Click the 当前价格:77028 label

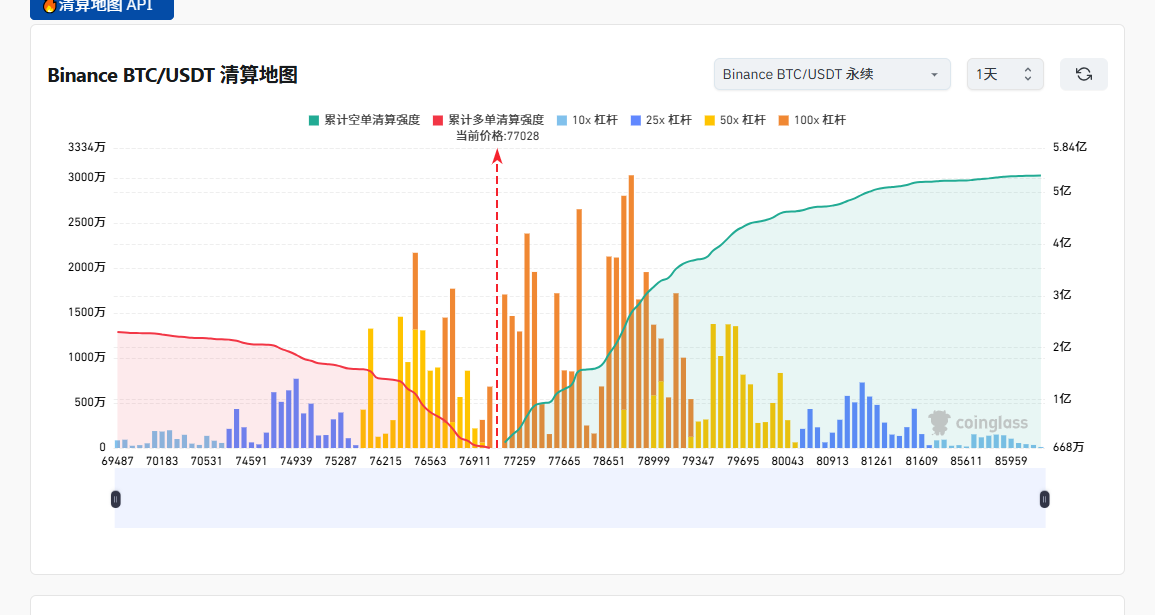pos(497,136)
